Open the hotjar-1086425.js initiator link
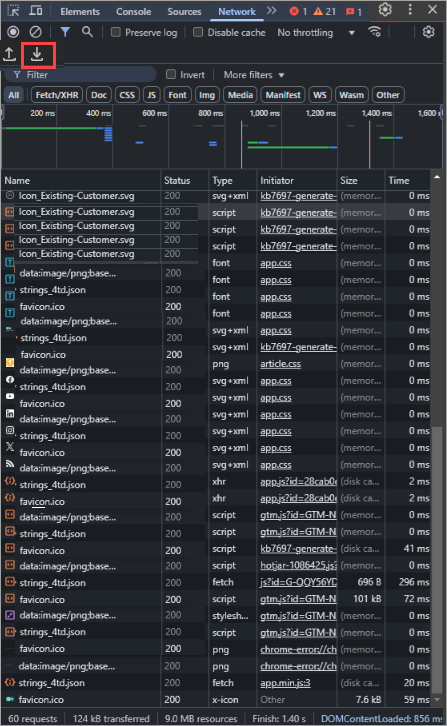 298,565
